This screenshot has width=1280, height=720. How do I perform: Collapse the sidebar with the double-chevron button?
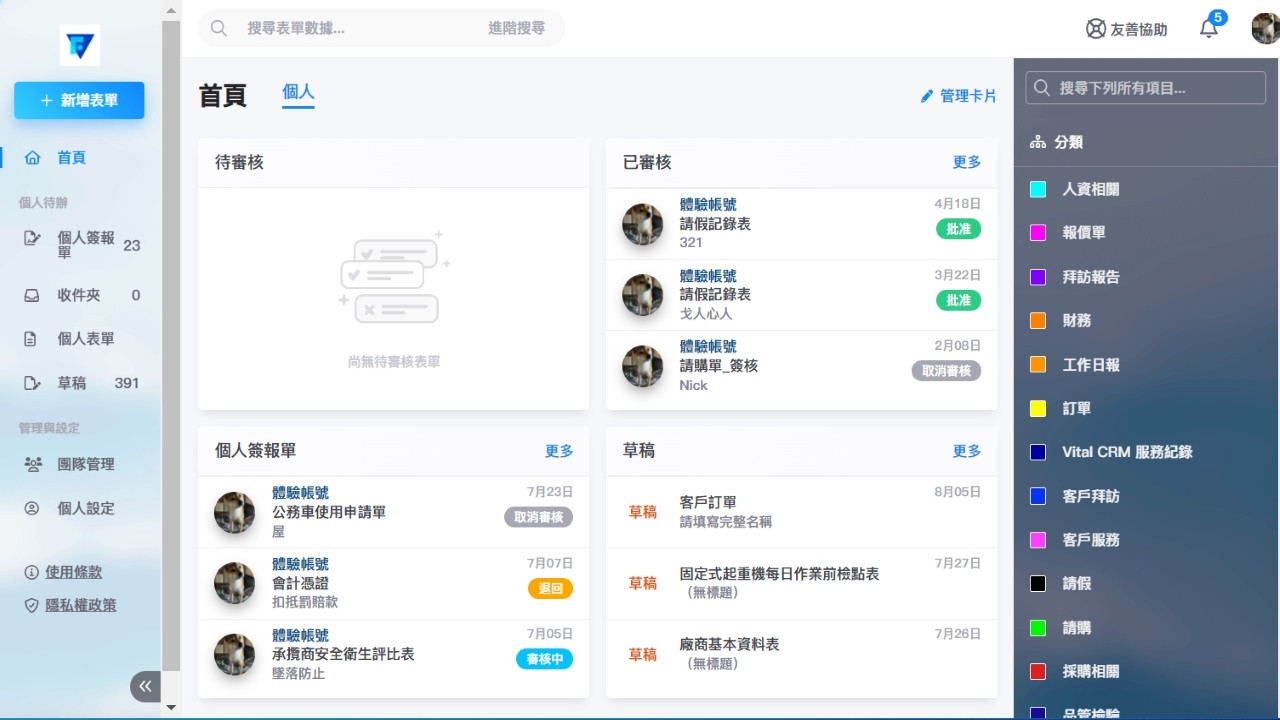(145, 686)
